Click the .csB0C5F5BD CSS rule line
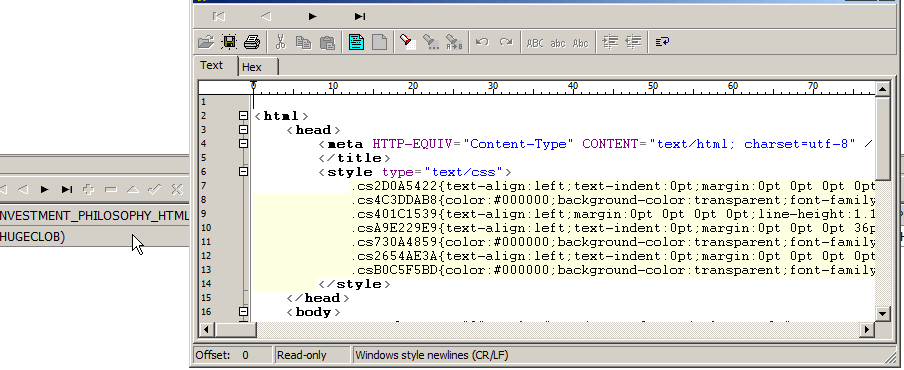904x370 pixels. tap(613, 270)
